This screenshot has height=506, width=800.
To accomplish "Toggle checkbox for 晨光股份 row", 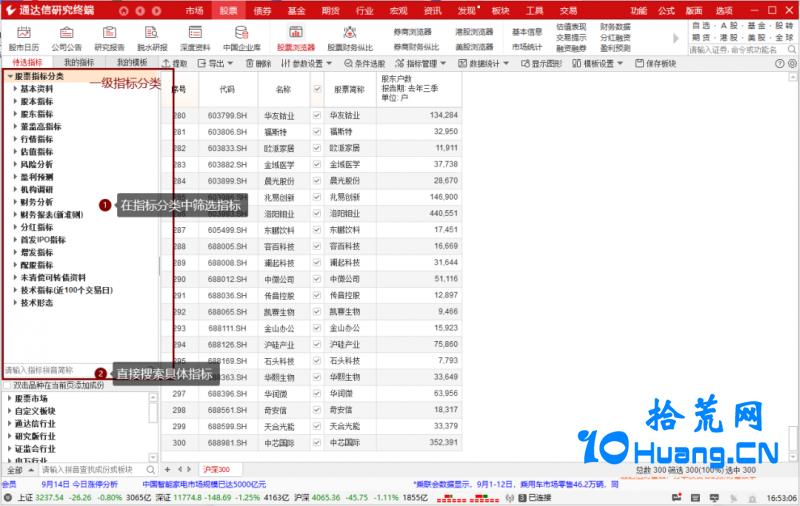I will pyautogui.click(x=317, y=181).
